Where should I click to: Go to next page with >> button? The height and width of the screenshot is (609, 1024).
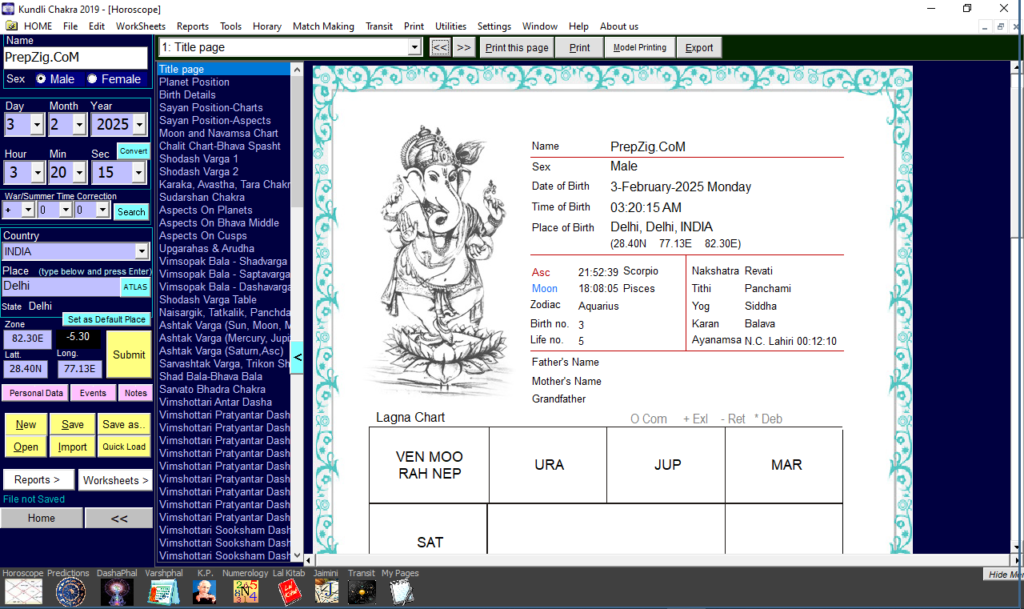coord(464,48)
